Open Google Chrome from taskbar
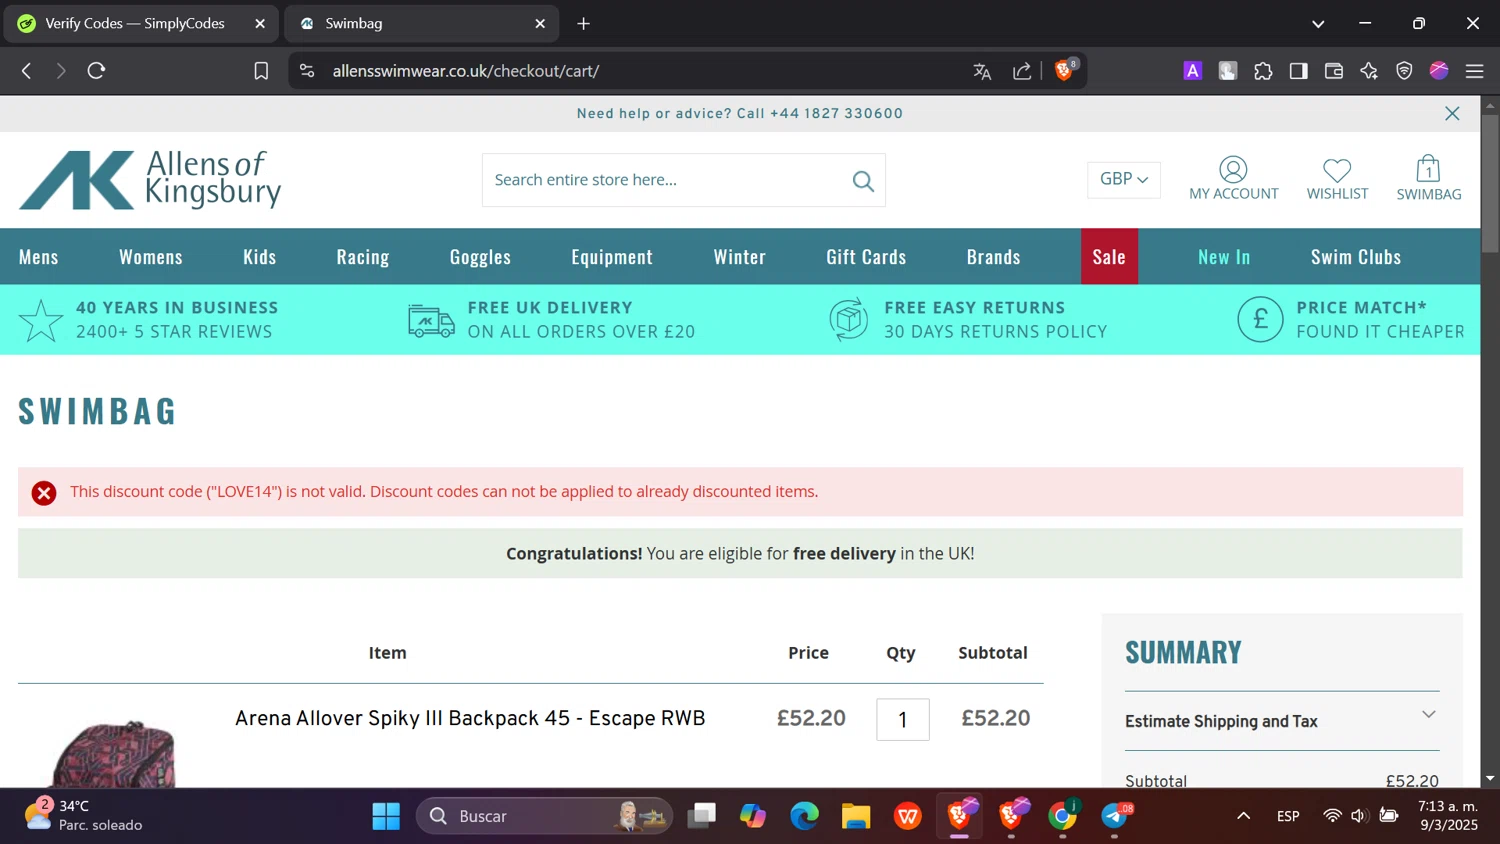1500x844 pixels. [x=1063, y=816]
